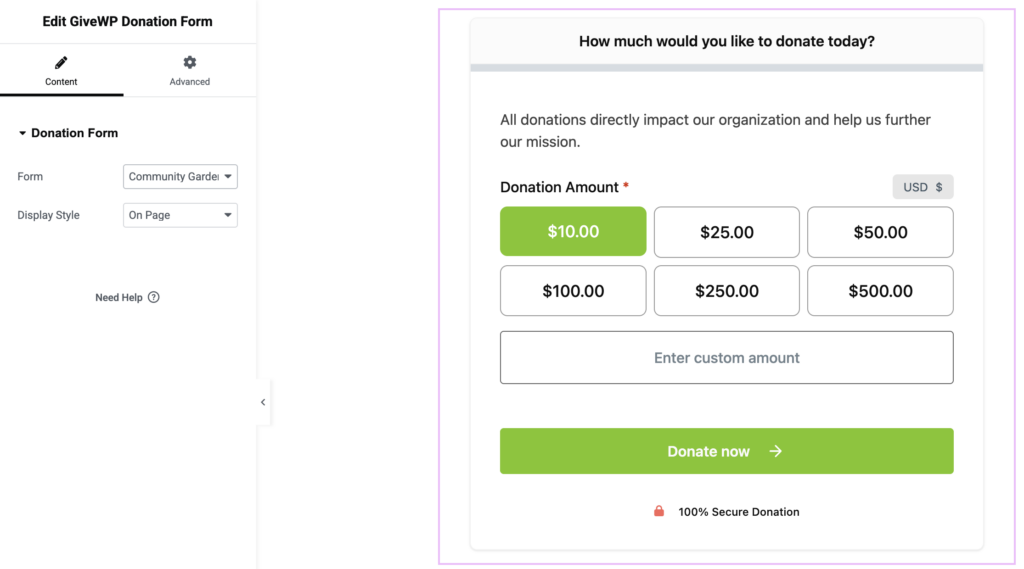Choose the $25.00 donation amount
Viewport: 1024px width, 569px height.
pos(727,232)
